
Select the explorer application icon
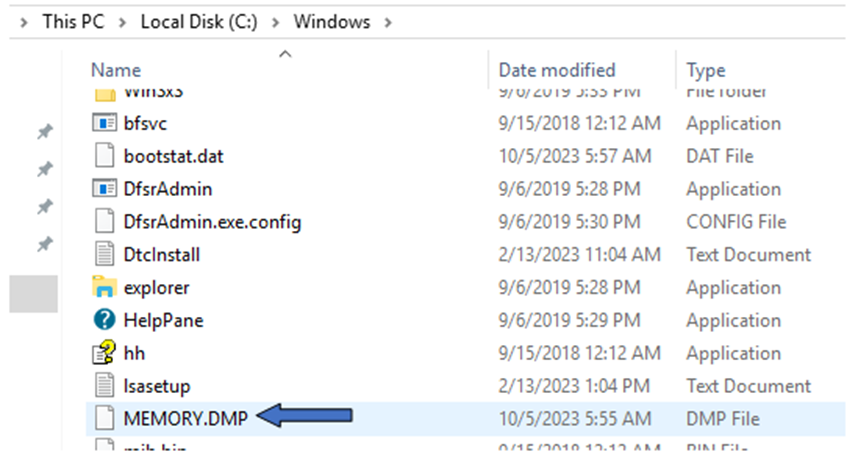[x=105, y=288]
